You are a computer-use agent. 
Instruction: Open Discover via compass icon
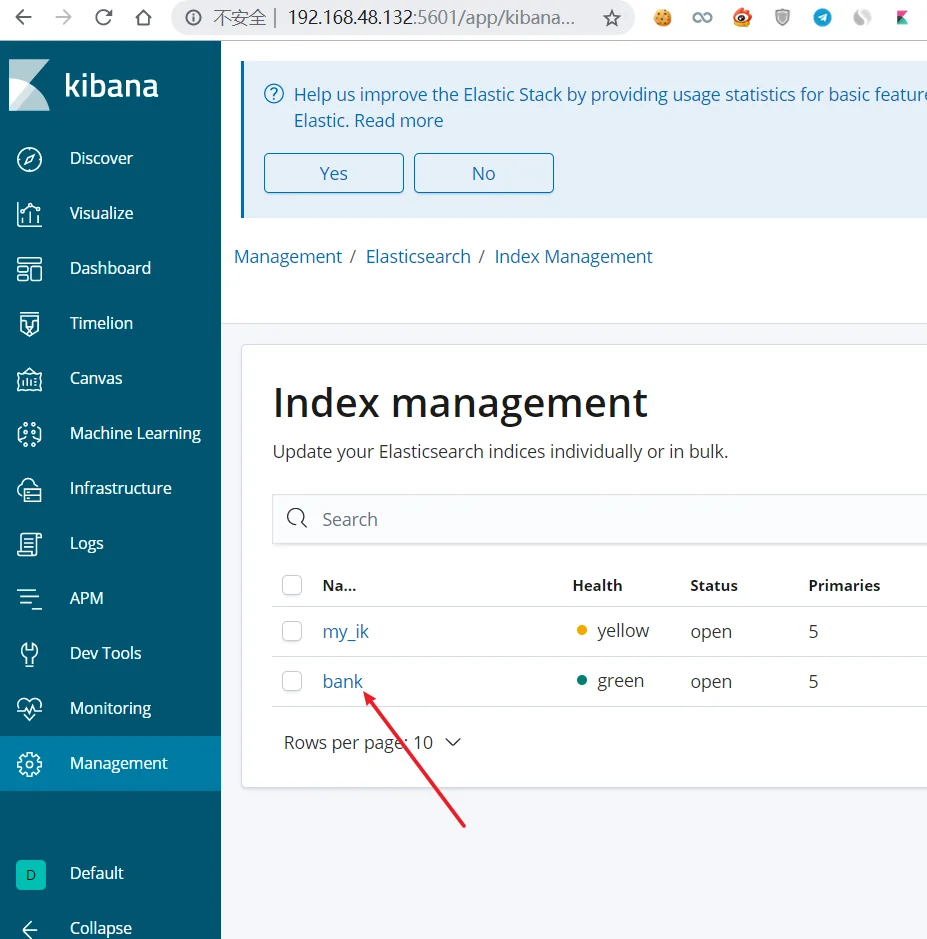[x=29, y=159]
